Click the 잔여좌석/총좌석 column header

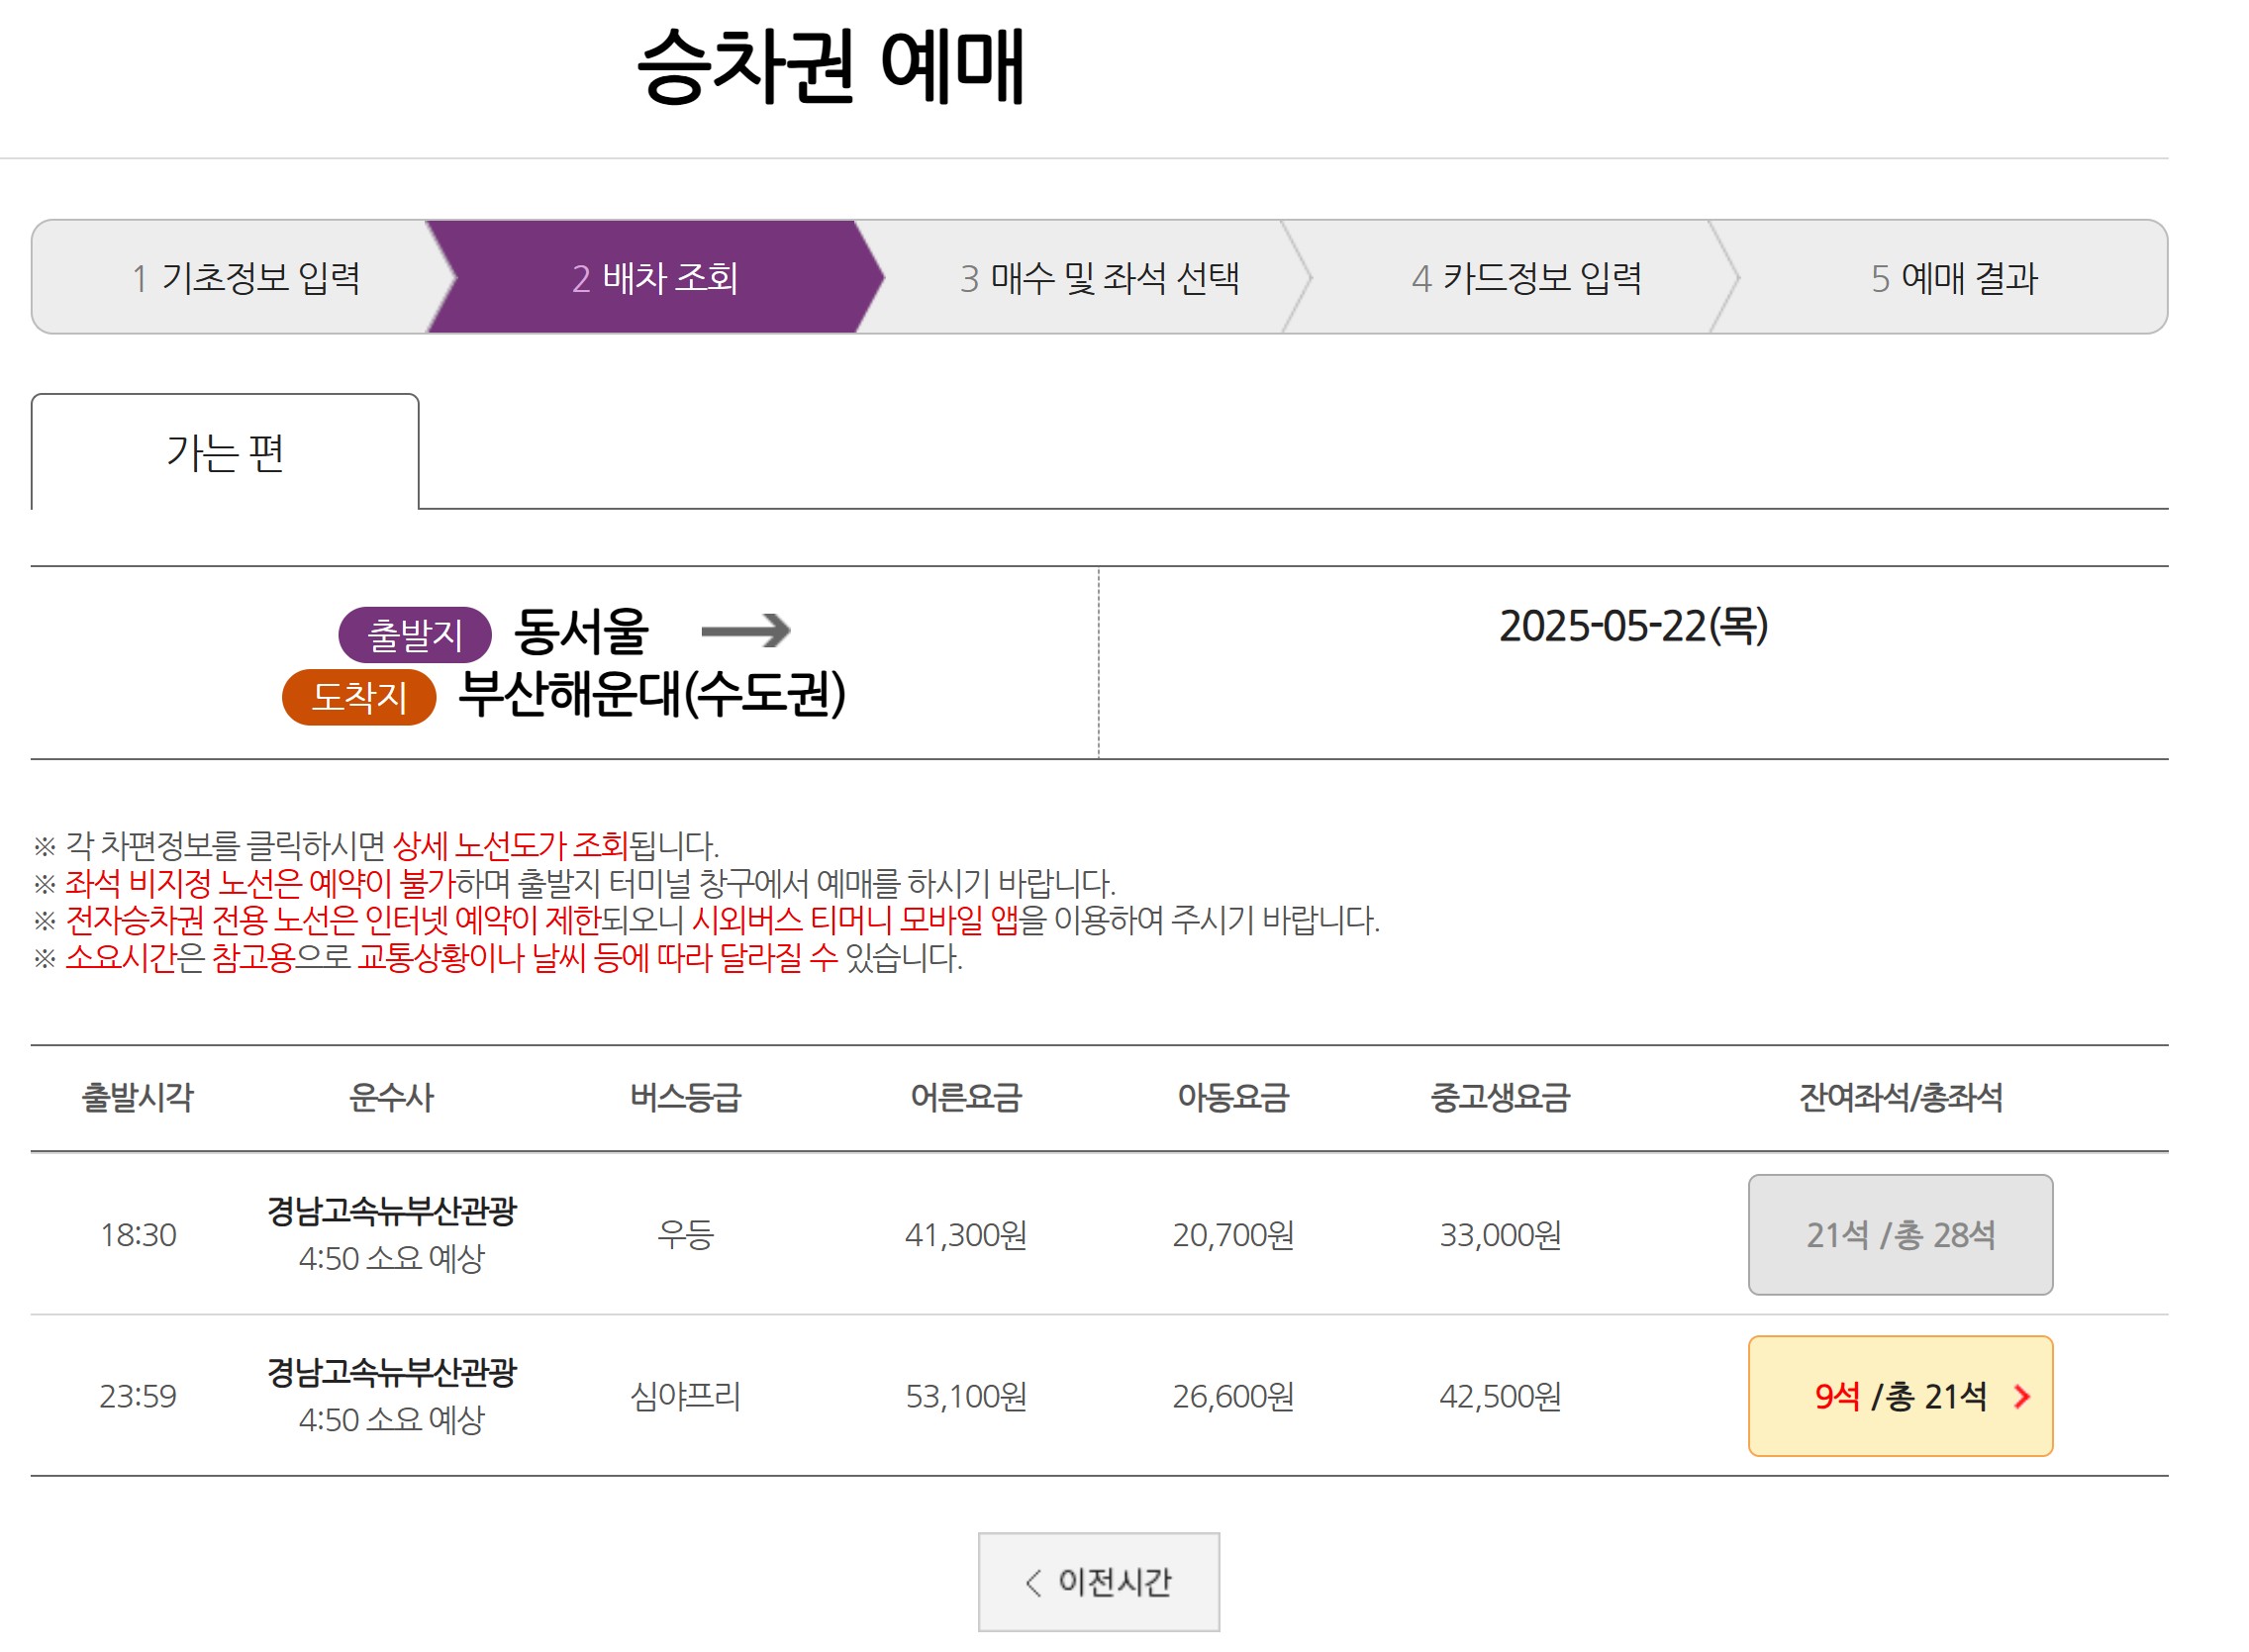pos(1899,1097)
